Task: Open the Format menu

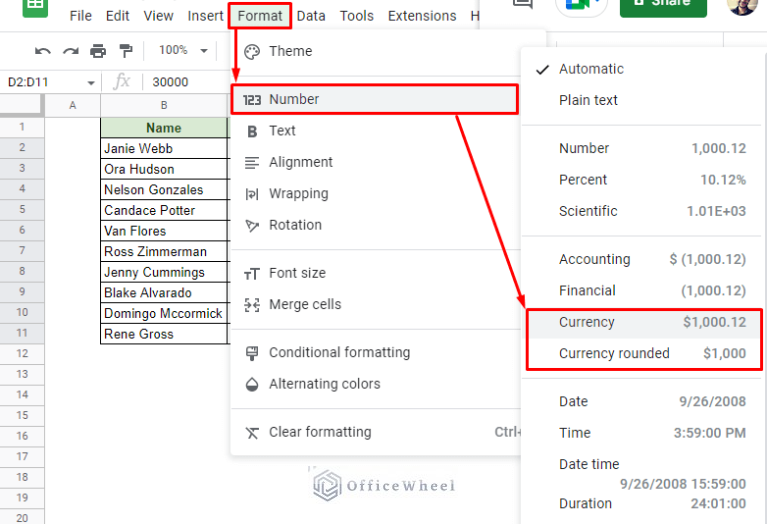Action: [260, 16]
